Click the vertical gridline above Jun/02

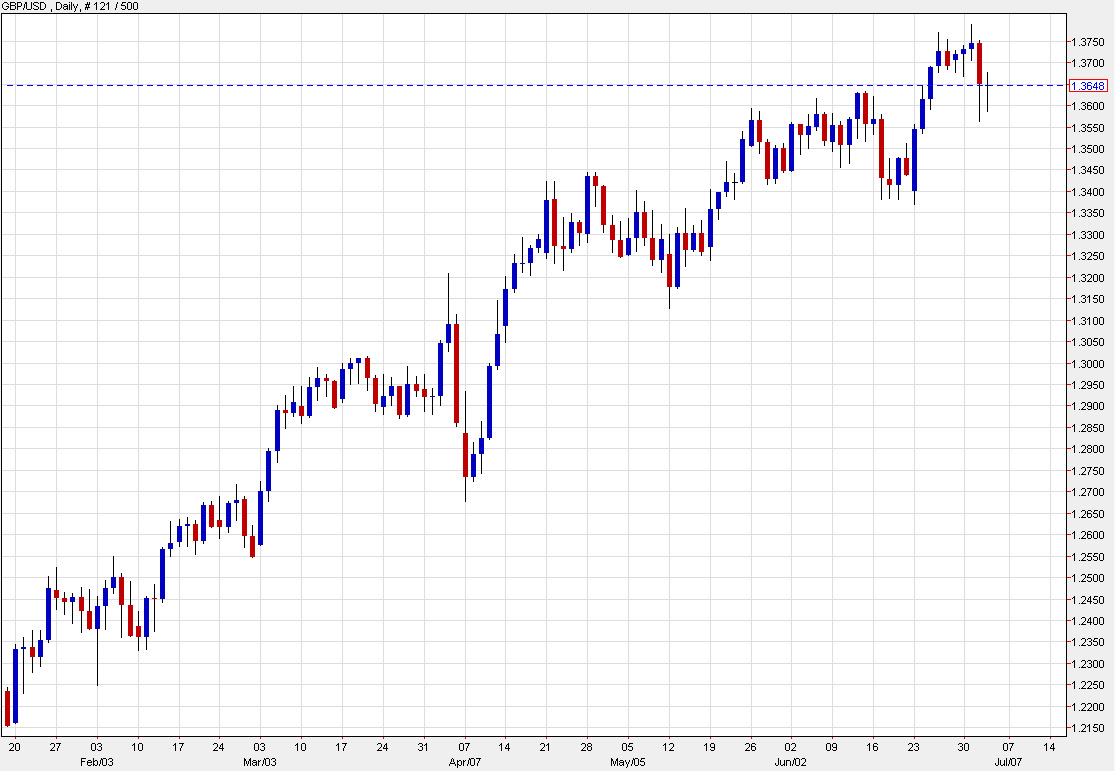click(x=790, y=400)
